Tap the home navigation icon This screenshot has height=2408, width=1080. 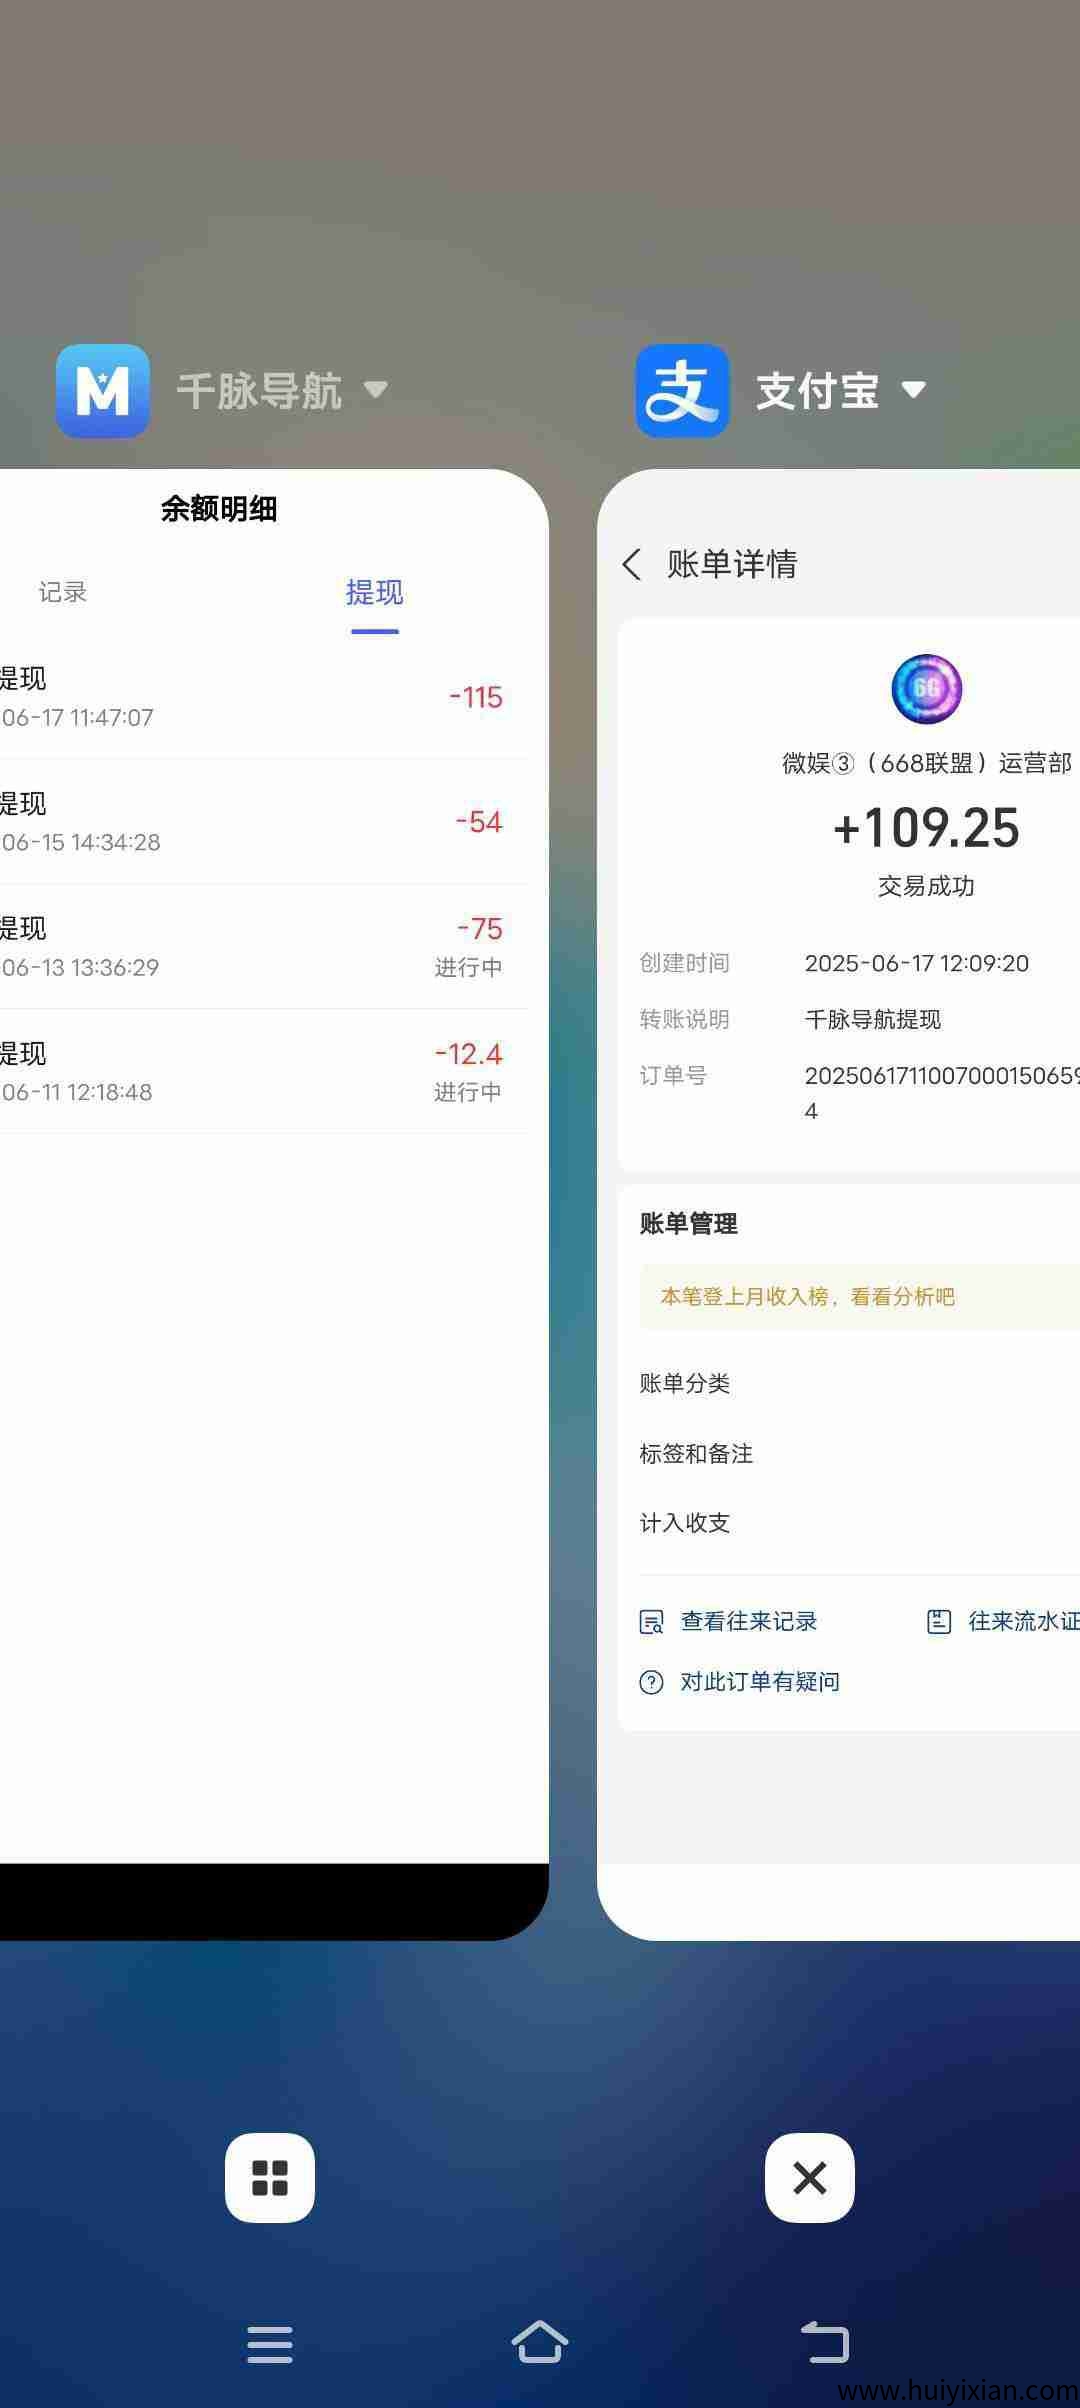540,2342
